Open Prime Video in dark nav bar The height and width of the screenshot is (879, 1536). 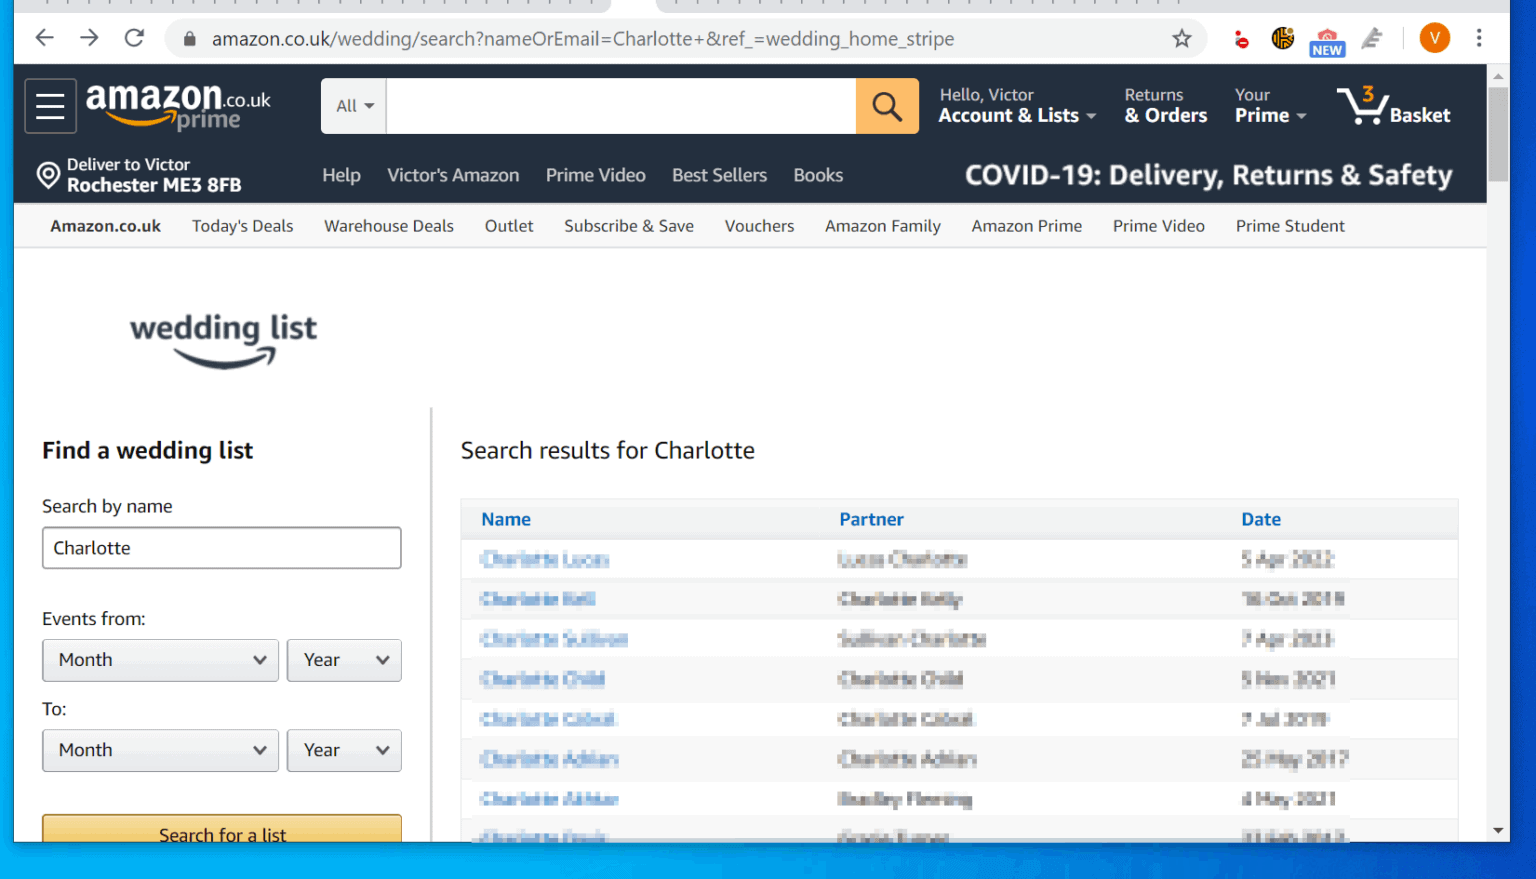(x=595, y=175)
